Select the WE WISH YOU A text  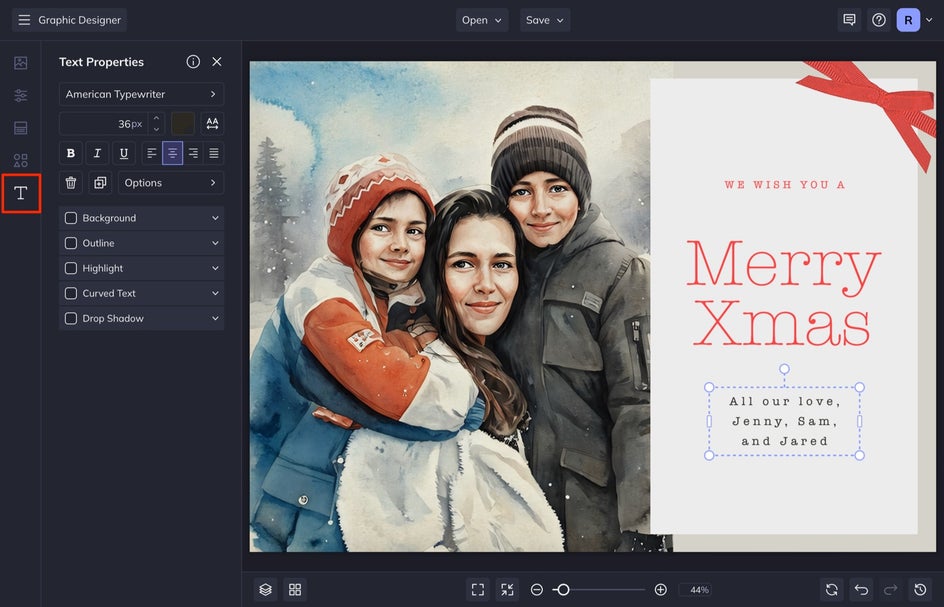pyautogui.click(x=784, y=185)
